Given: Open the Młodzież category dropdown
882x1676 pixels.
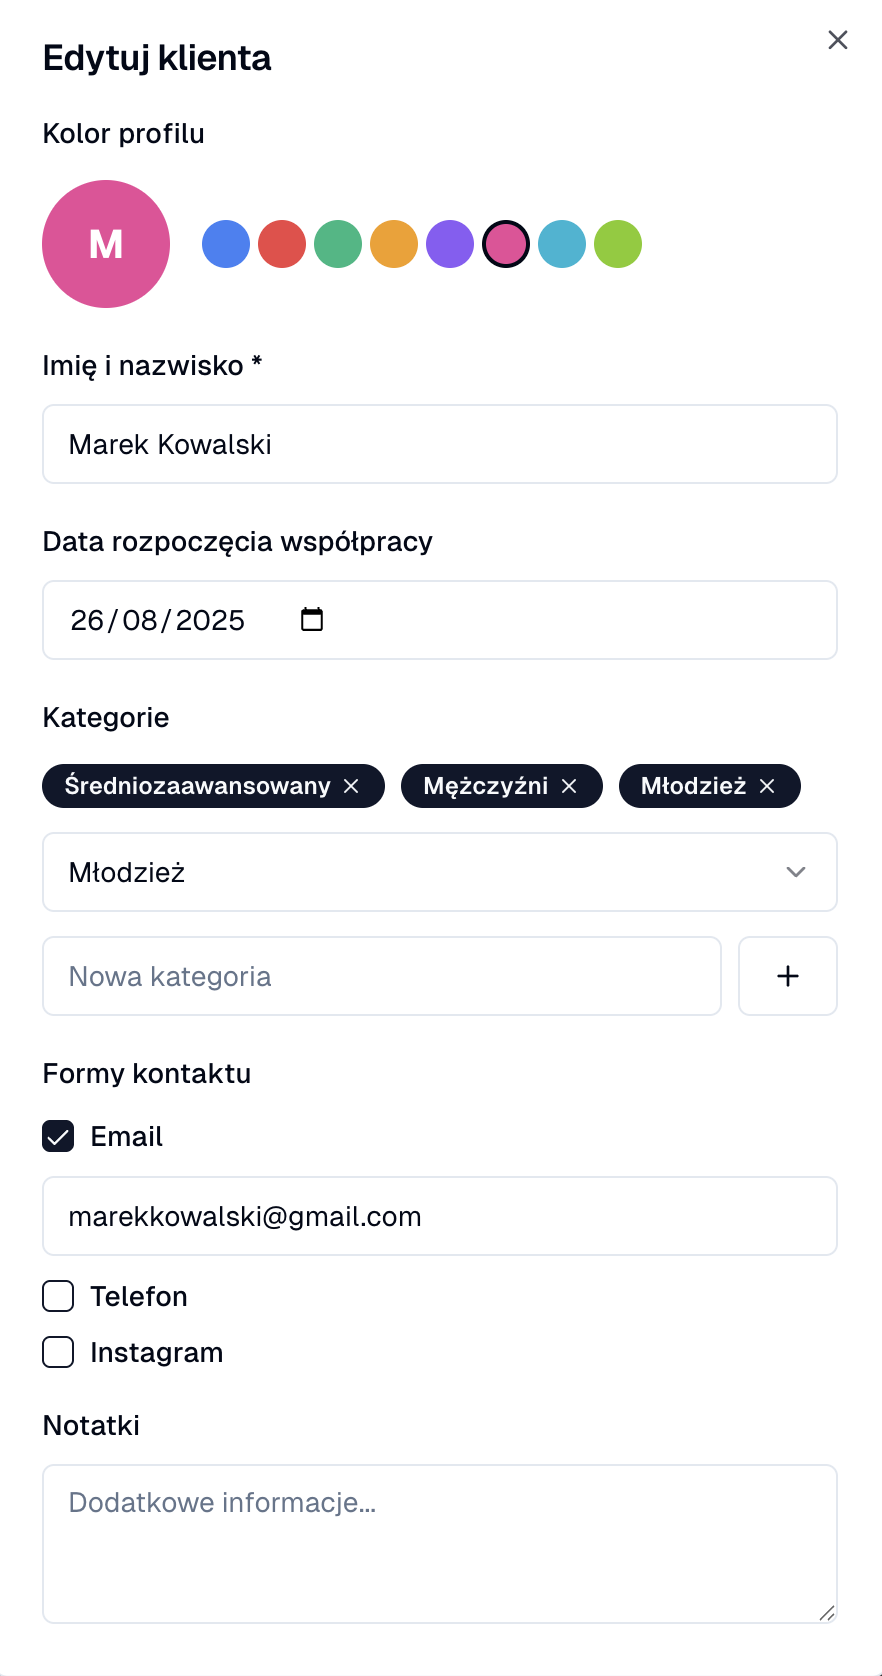Looking at the screenshot, I should point(440,871).
